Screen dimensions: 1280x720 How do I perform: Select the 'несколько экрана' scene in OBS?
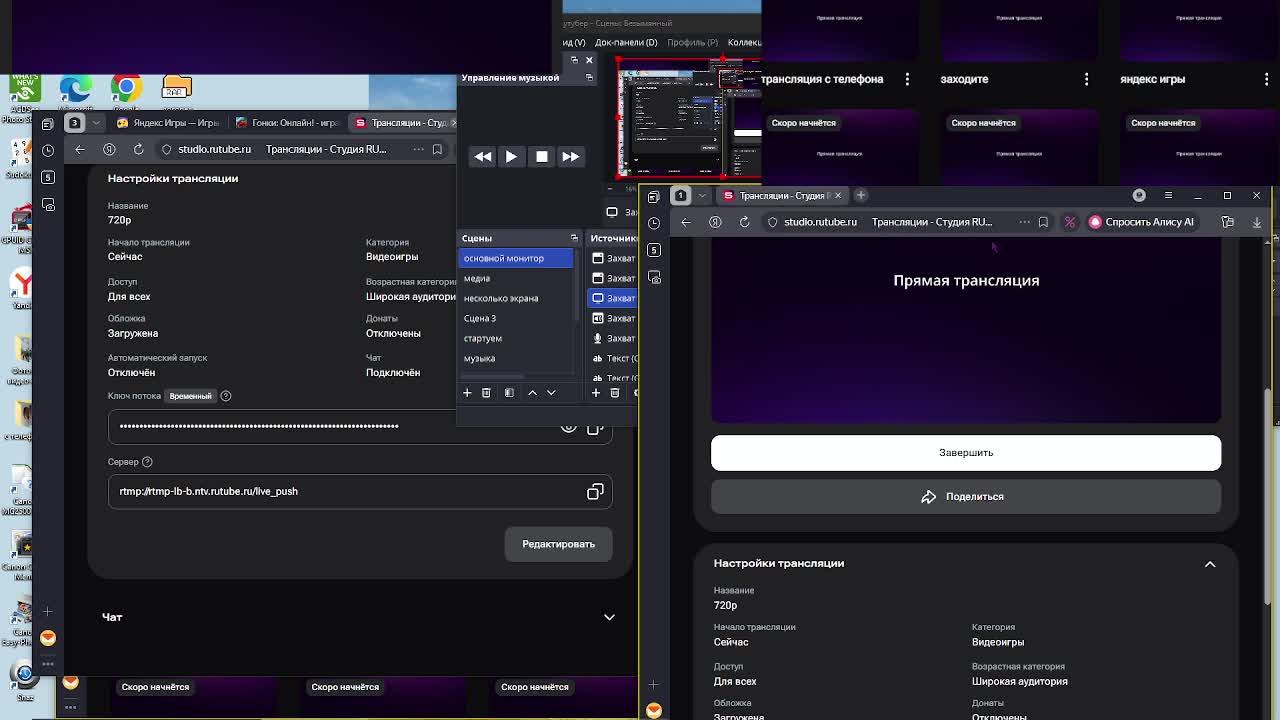click(x=516, y=298)
